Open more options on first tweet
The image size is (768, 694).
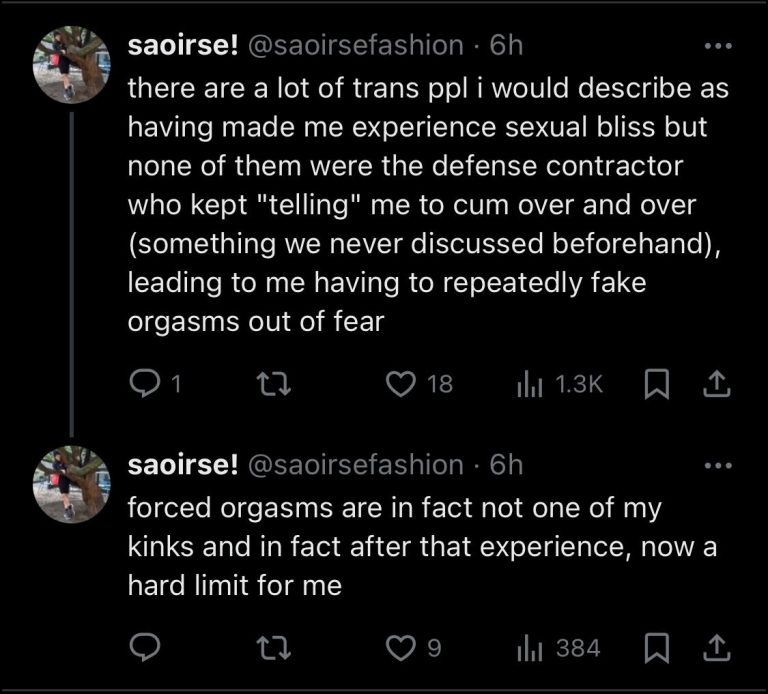718,45
